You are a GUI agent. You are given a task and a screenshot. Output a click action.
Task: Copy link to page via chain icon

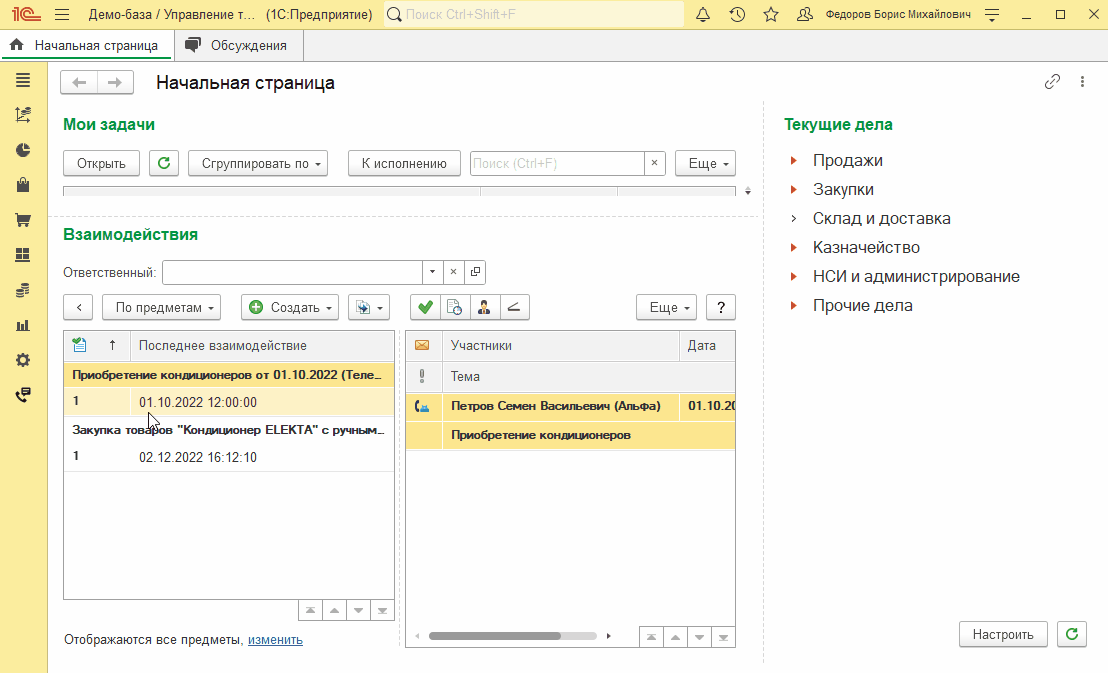[1052, 82]
